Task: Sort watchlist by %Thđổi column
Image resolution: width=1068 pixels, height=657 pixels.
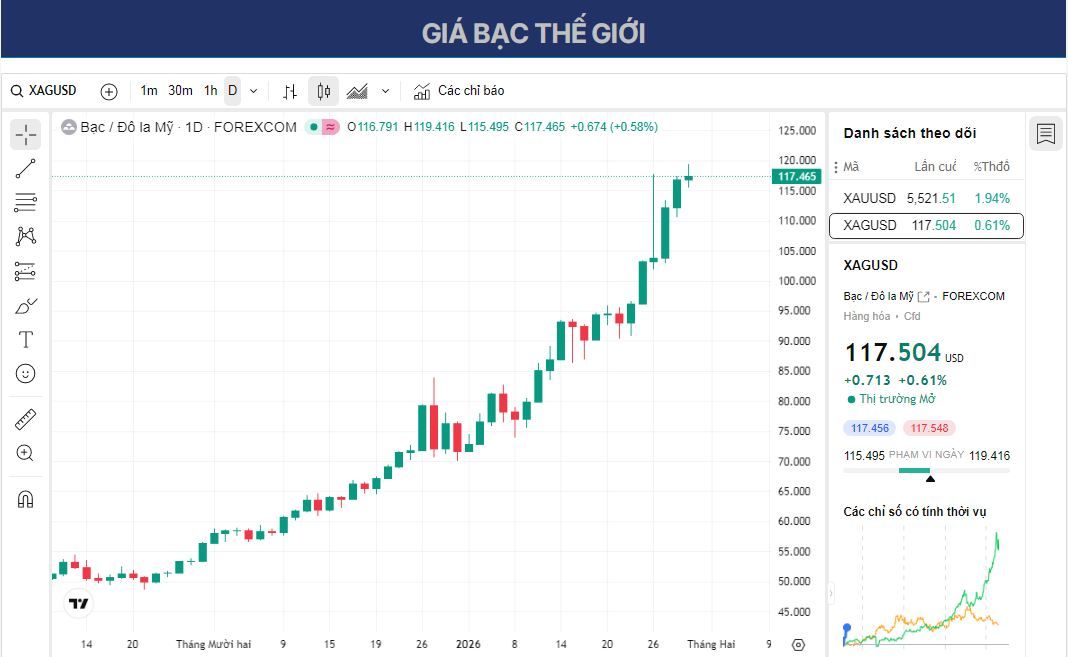Action: tap(991, 167)
